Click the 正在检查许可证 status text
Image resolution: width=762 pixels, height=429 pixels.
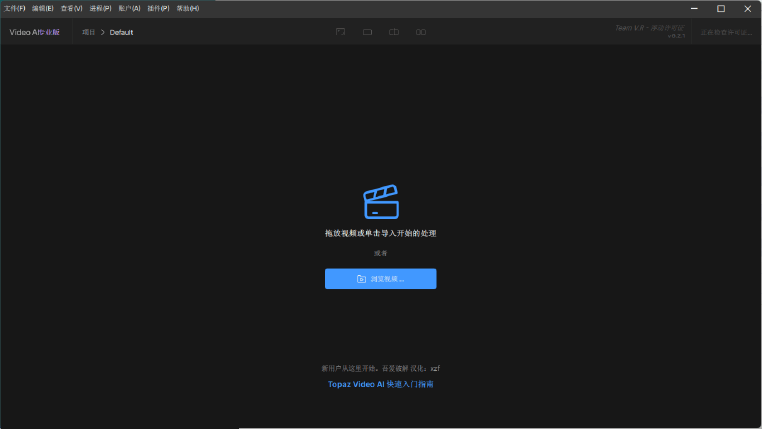726,33
